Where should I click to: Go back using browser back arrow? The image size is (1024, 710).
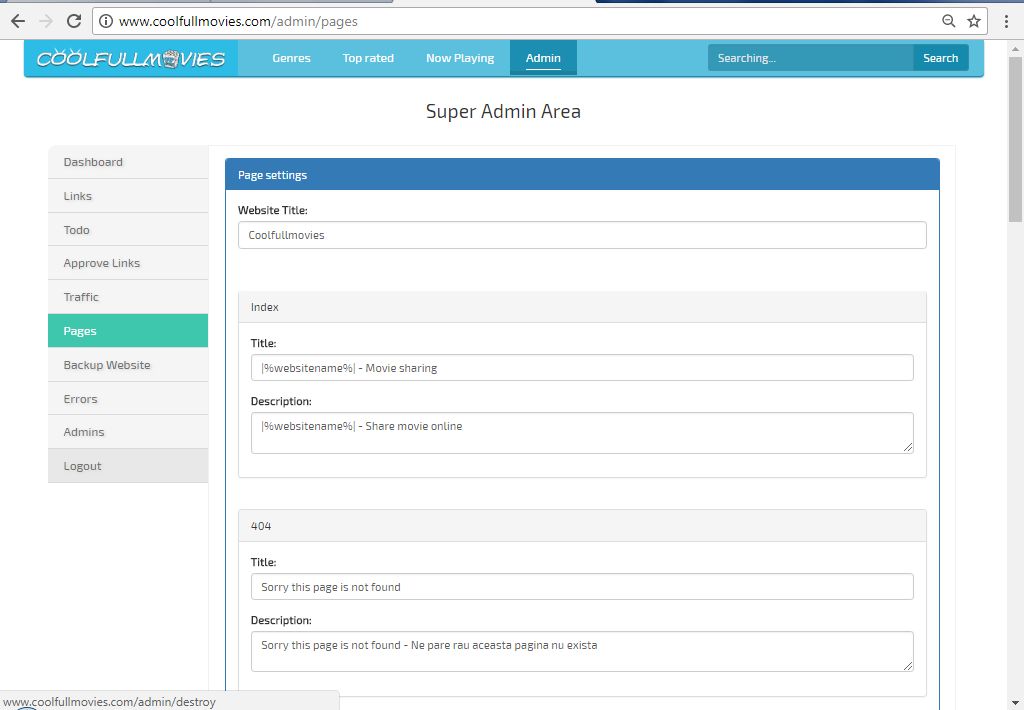pyautogui.click(x=18, y=21)
